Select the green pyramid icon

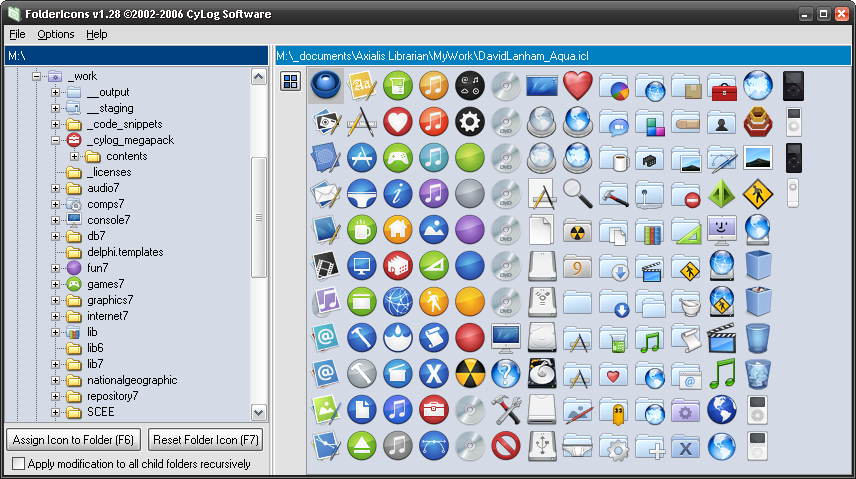[x=722, y=193]
